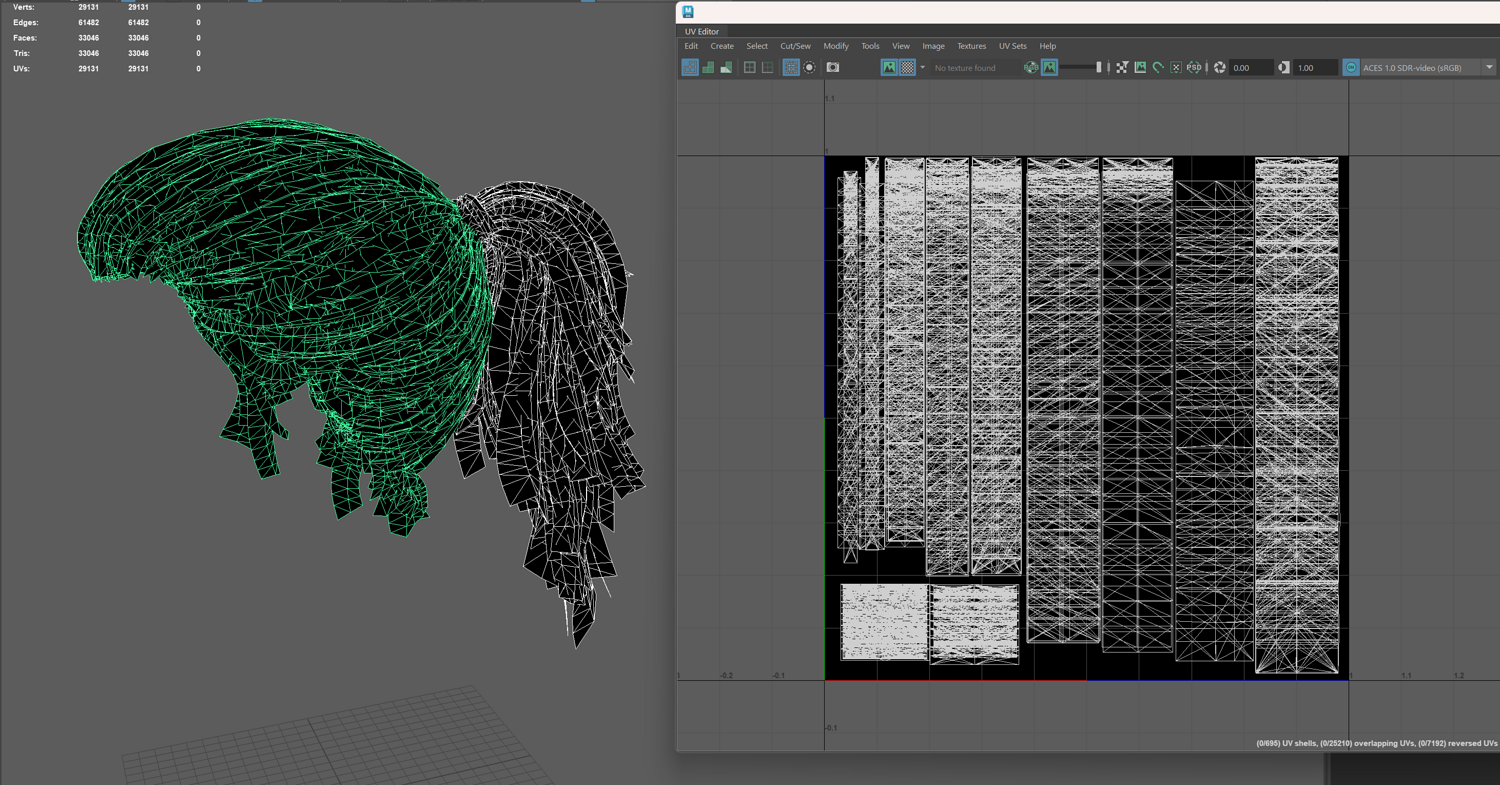Toggle wireframe UV shell display icon

click(x=690, y=67)
